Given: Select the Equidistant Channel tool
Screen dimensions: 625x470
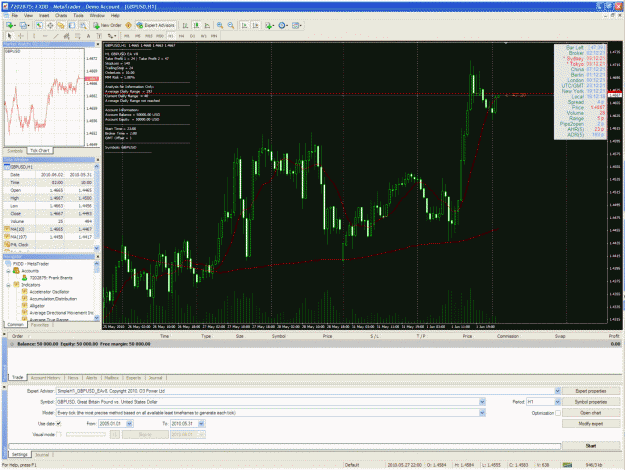Looking at the screenshot, I should pos(67,36).
